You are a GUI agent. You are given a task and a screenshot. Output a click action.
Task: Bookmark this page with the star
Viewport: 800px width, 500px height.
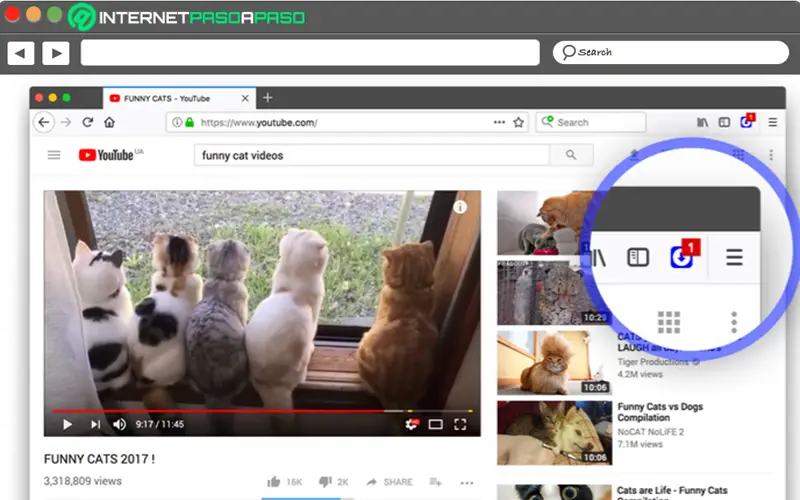click(518, 122)
